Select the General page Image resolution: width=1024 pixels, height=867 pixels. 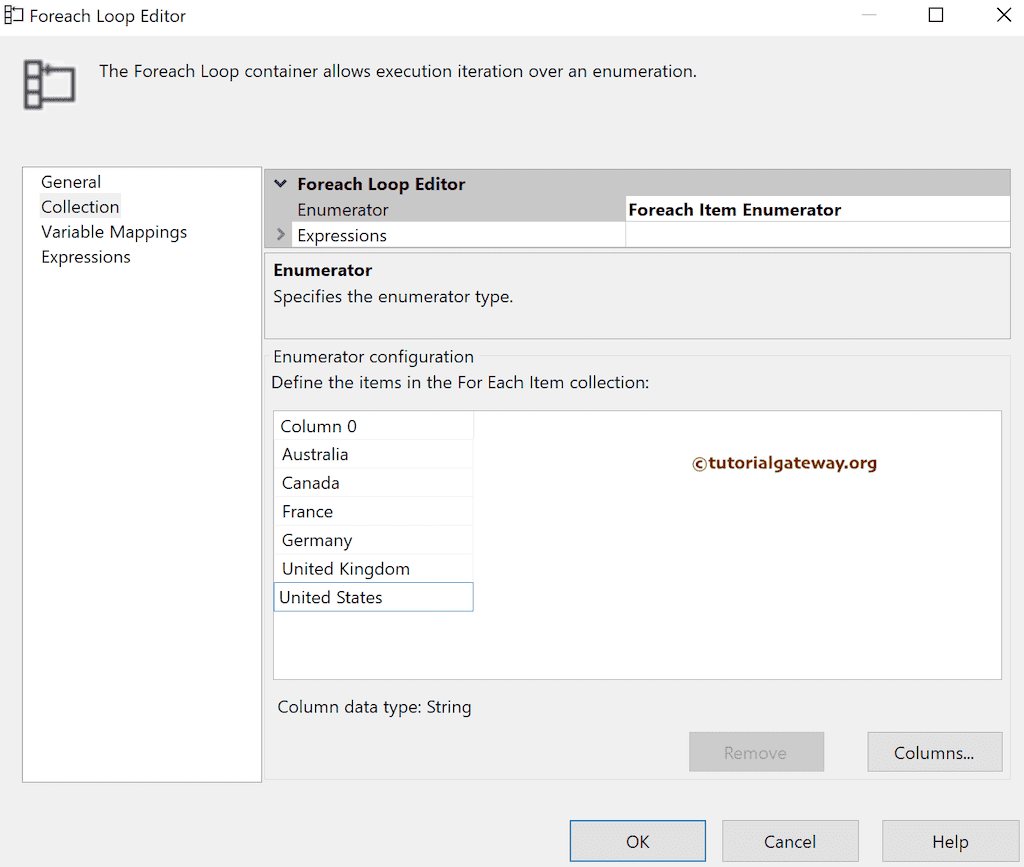(x=71, y=182)
